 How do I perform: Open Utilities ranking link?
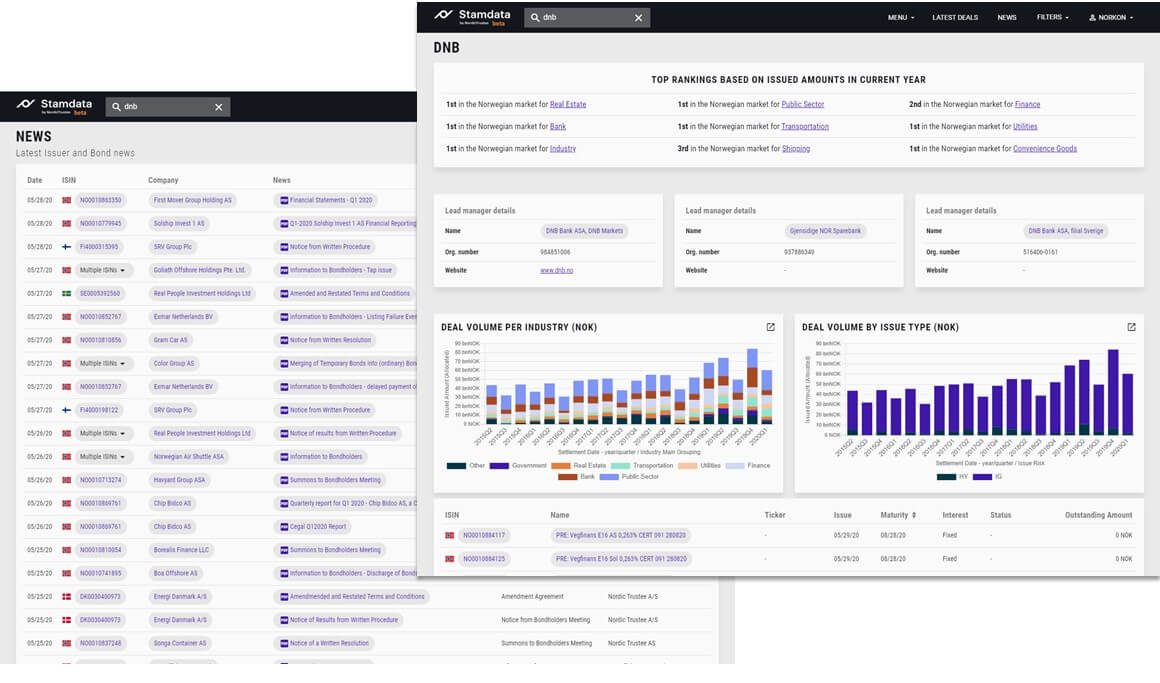pos(1025,127)
